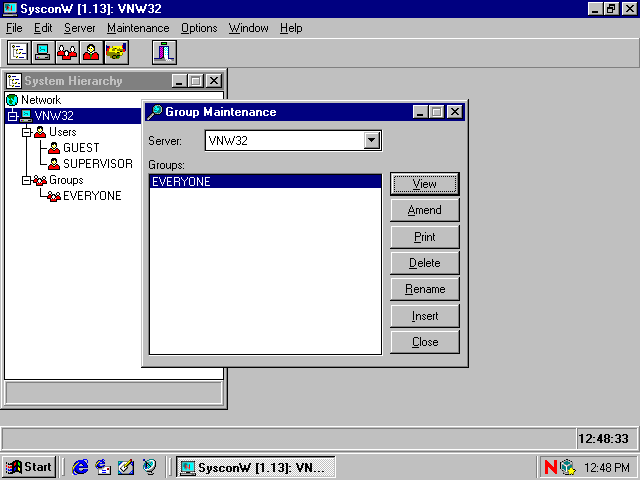Screen dimensions: 640x480
Task: Click the 12:48 PM taskbar clock
Action: tap(606, 467)
